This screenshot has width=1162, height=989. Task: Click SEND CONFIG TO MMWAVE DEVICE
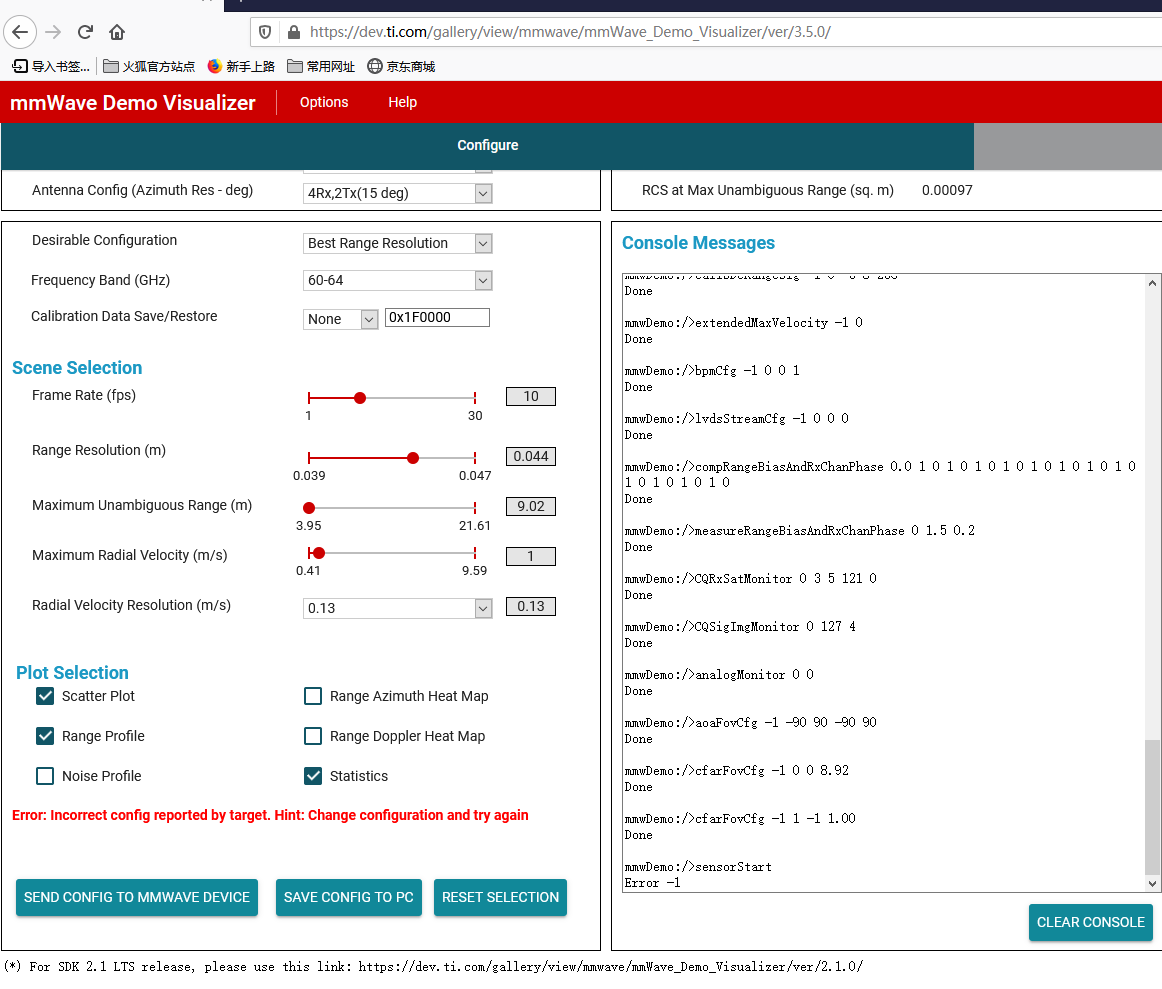(x=136, y=897)
